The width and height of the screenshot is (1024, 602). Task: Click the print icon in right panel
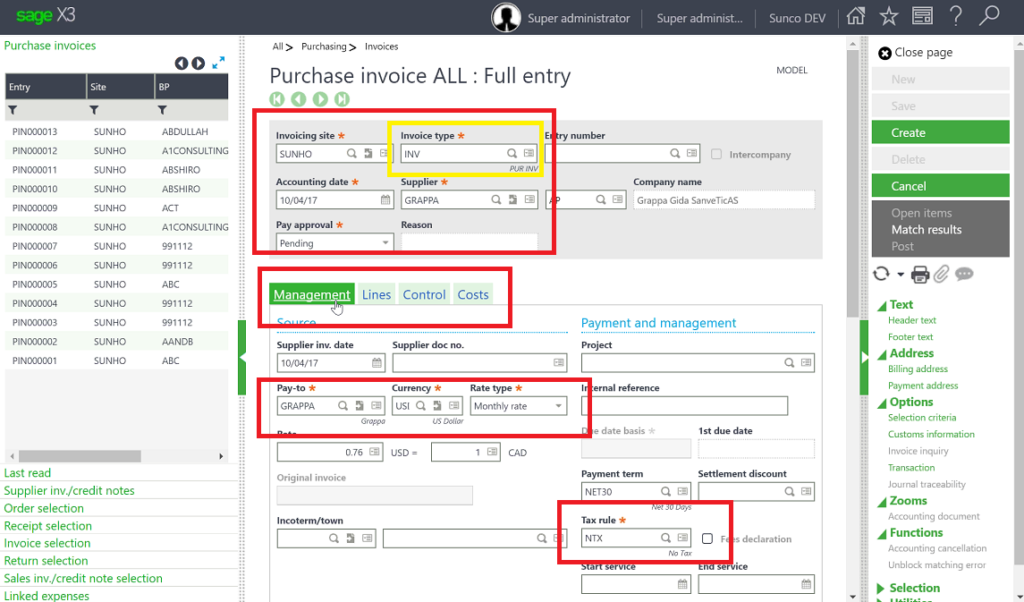pyautogui.click(x=920, y=274)
